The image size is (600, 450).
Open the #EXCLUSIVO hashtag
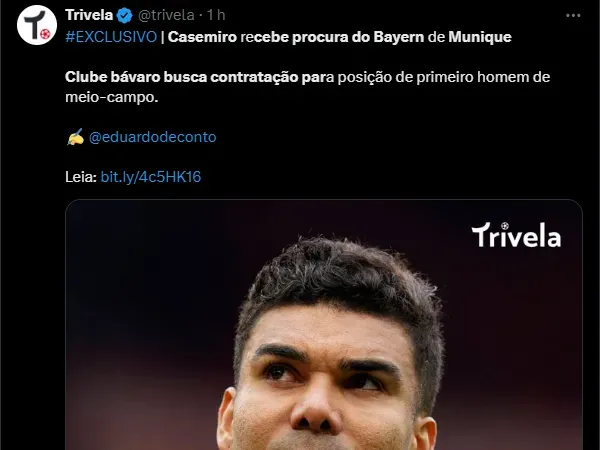[x=111, y=37]
